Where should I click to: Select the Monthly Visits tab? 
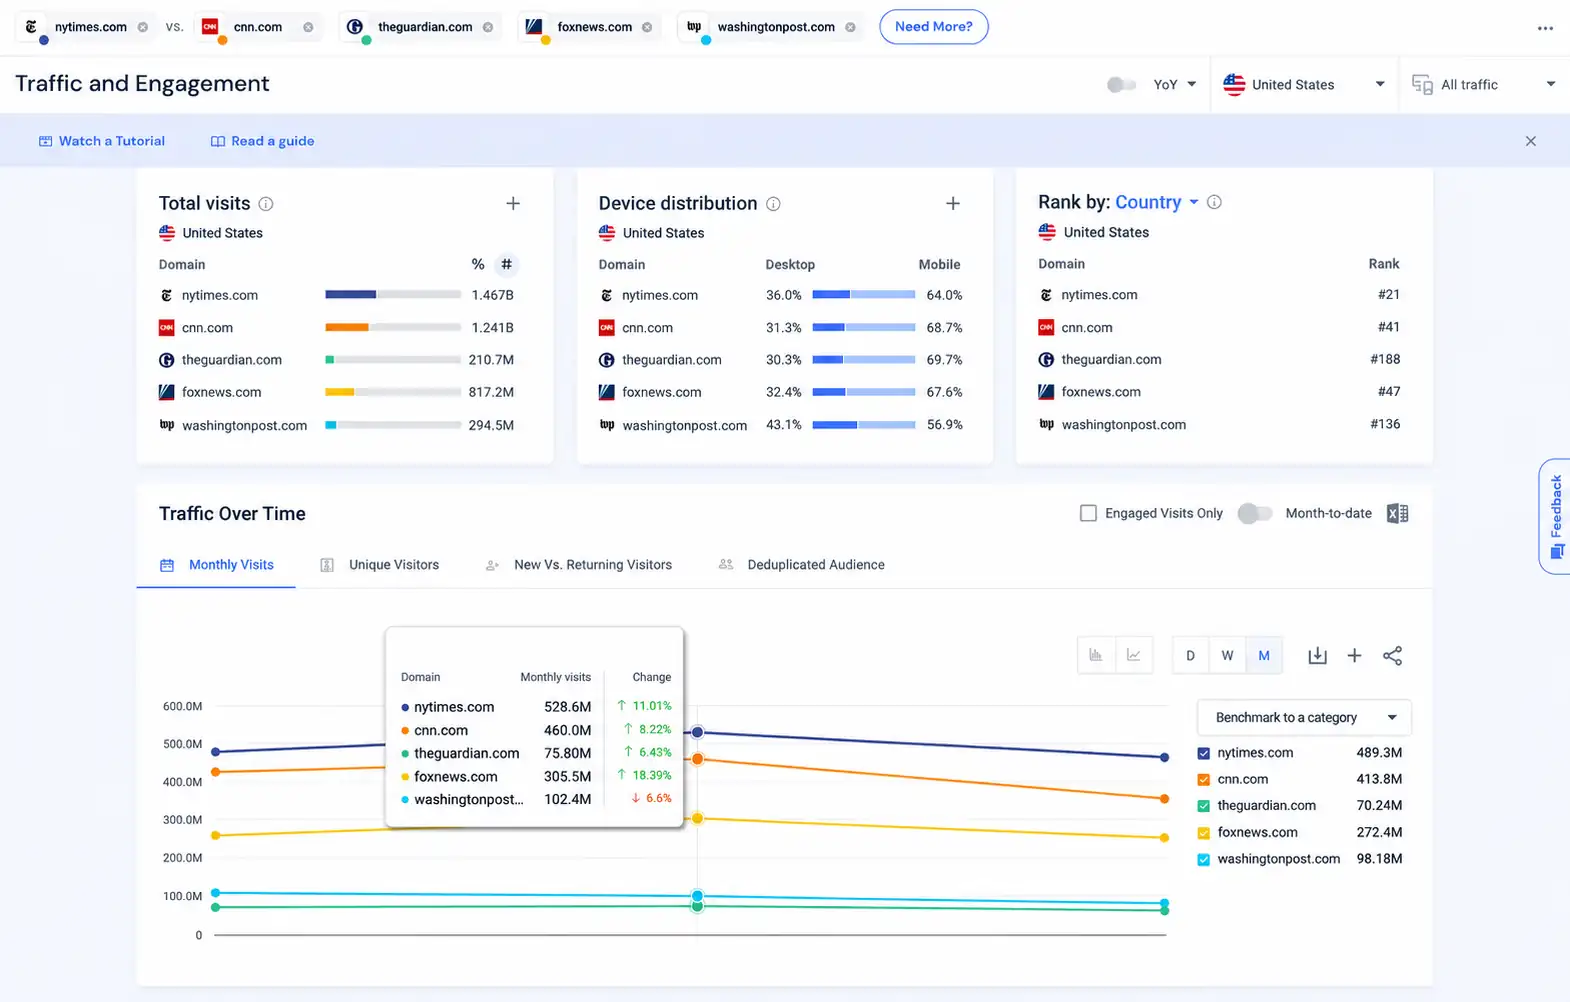217,565
